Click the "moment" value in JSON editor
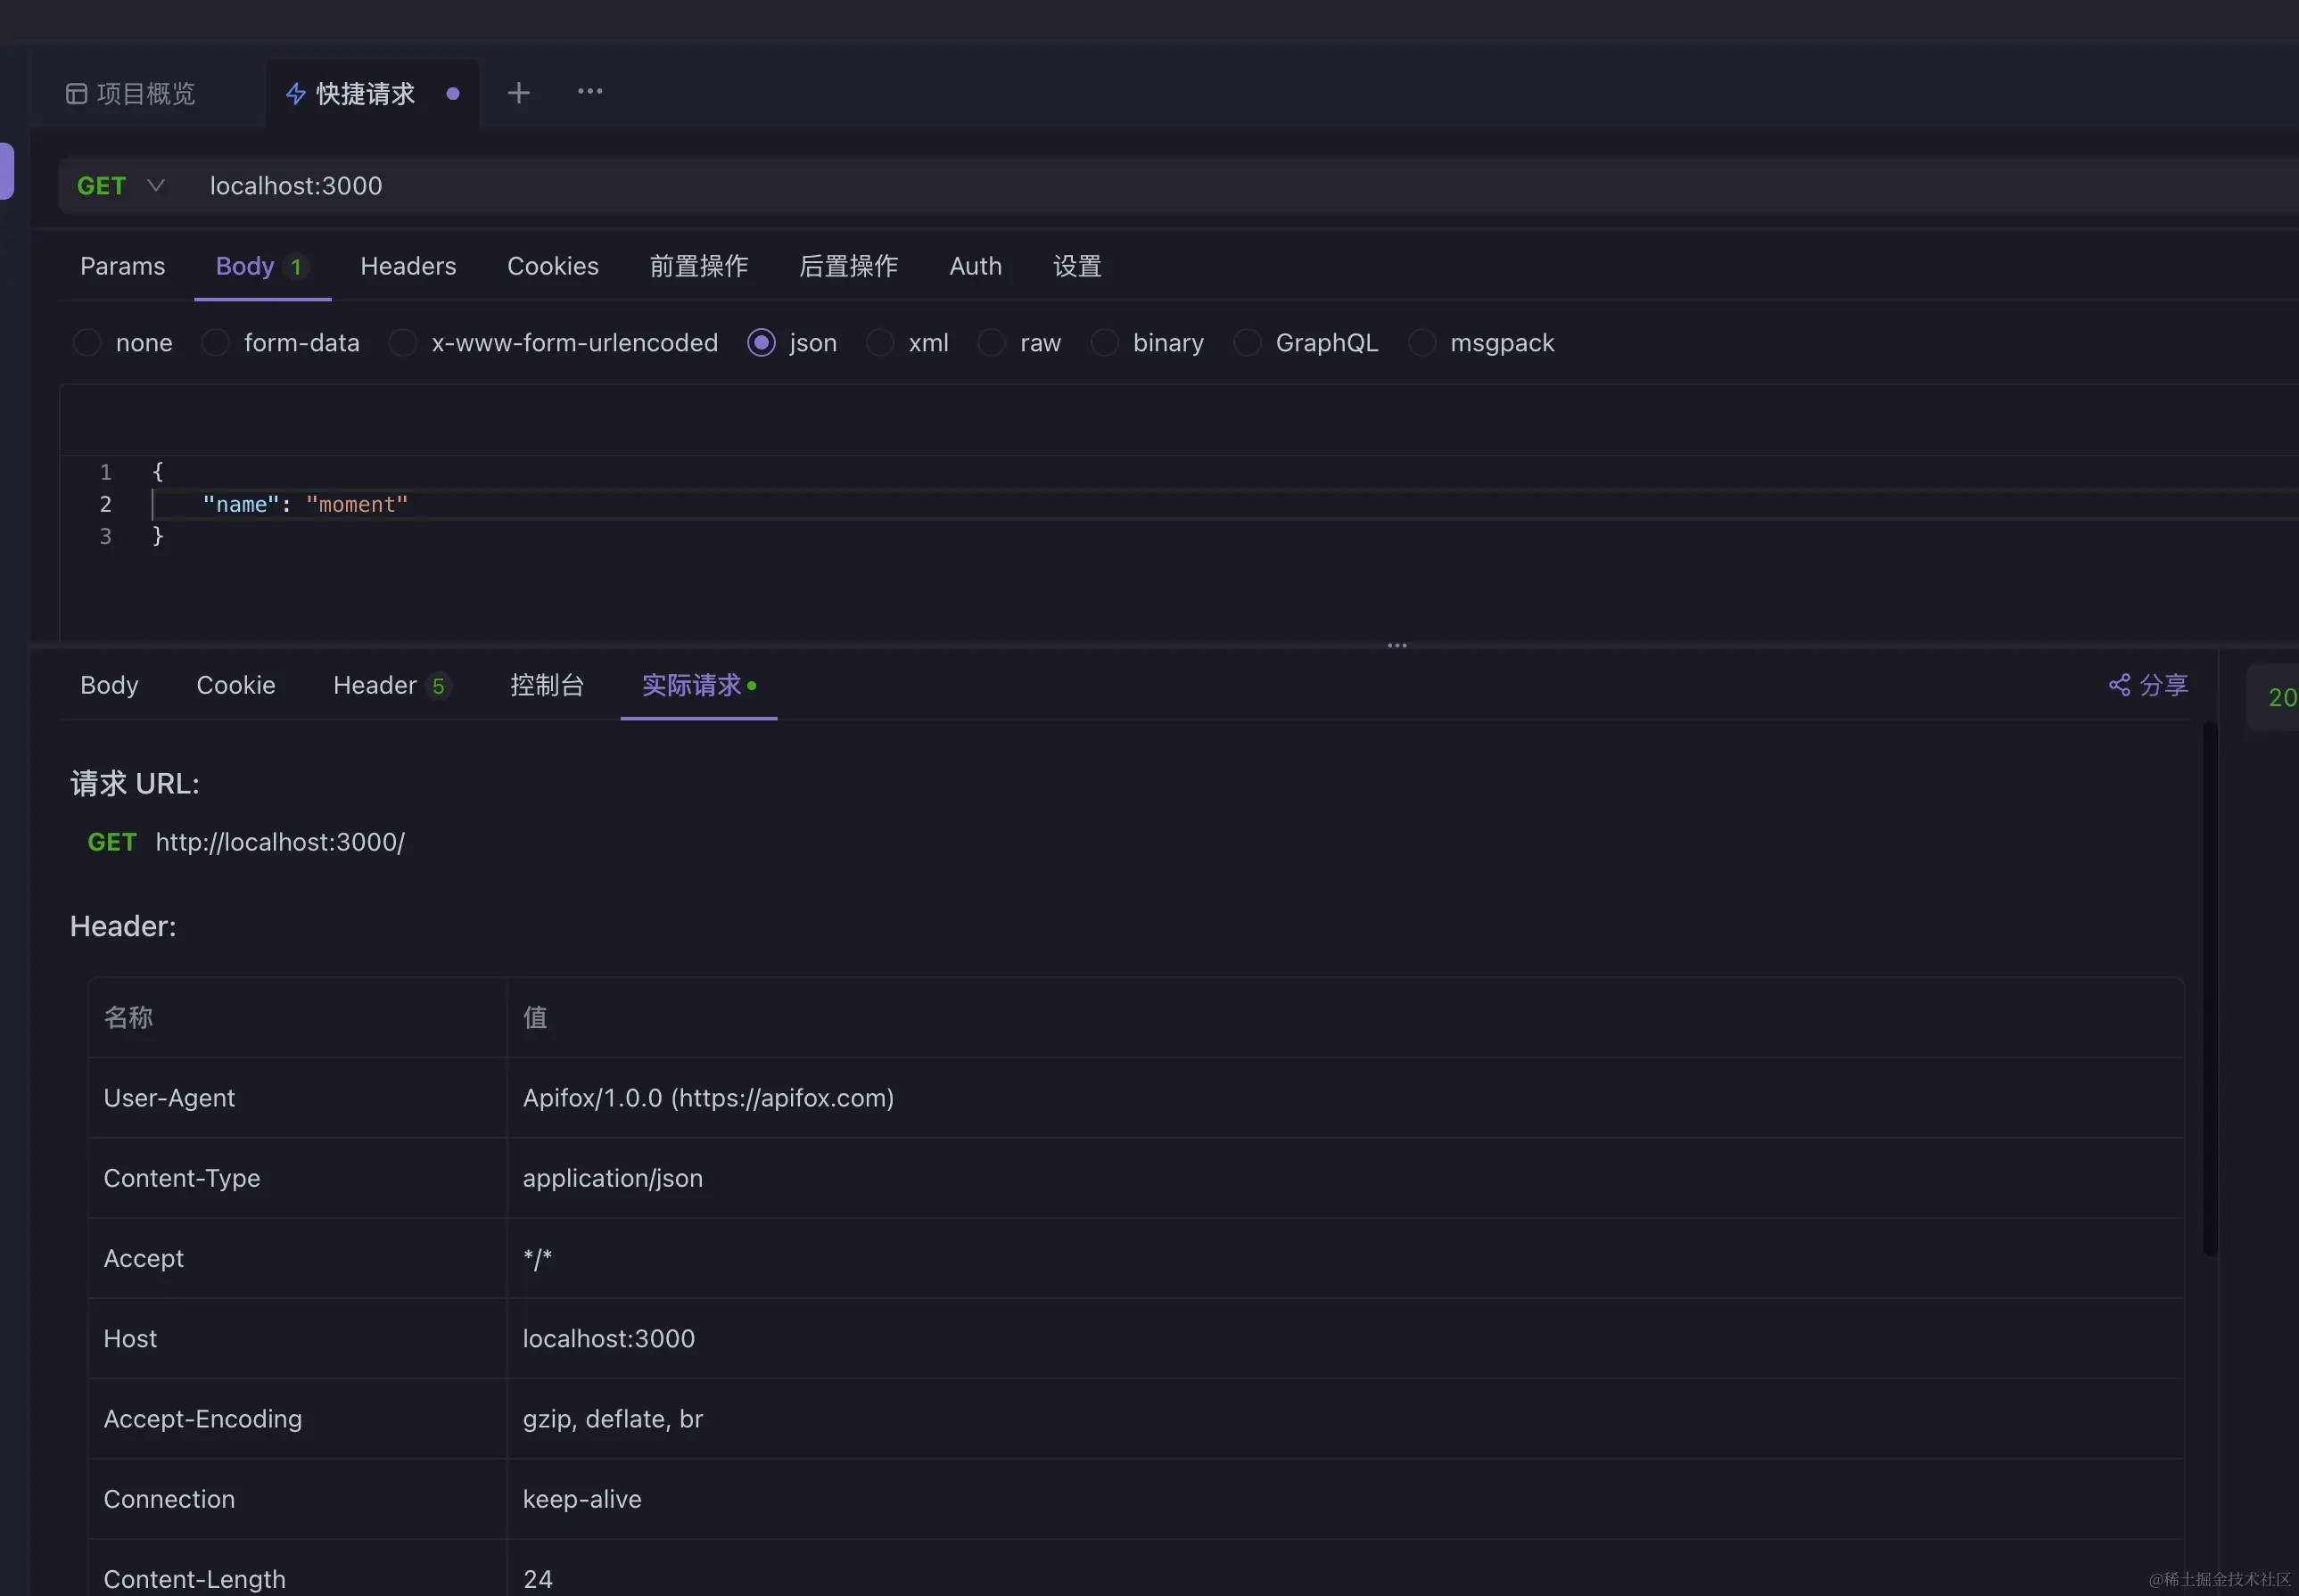This screenshot has height=1596, width=2299. (x=357, y=505)
